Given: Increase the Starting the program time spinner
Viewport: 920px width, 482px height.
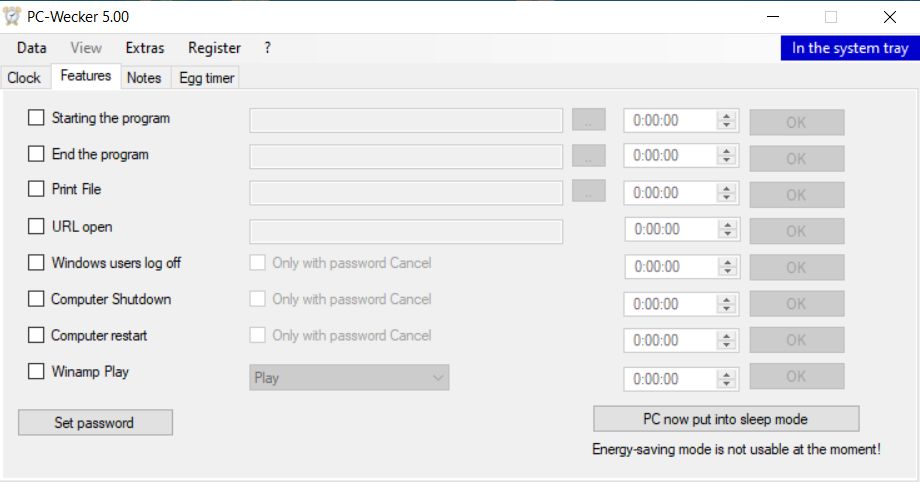Looking at the screenshot, I should pos(727,116).
